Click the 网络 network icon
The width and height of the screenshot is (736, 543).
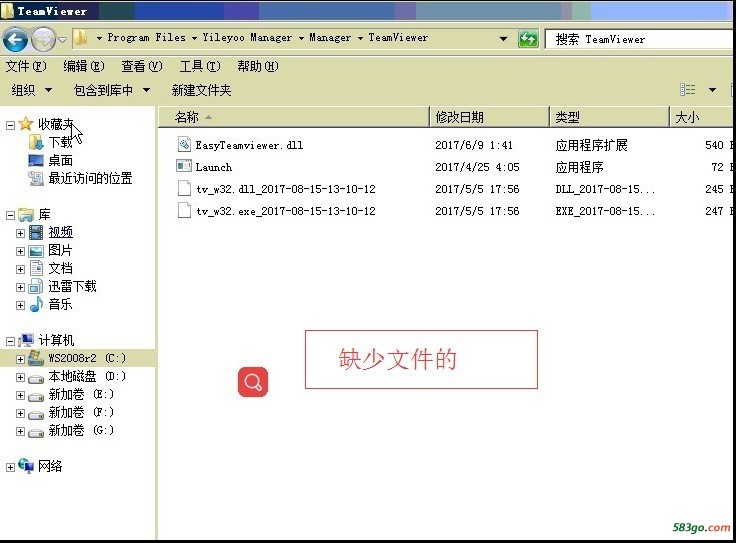click(x=26, y=466)
